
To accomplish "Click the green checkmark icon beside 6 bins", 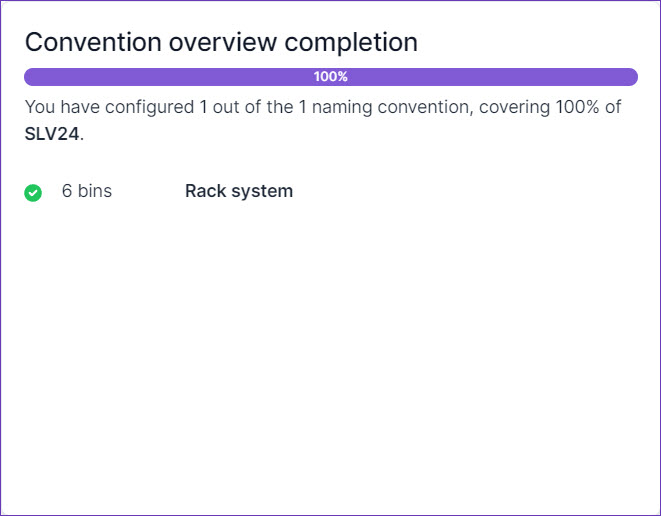I will pos(33,192).
